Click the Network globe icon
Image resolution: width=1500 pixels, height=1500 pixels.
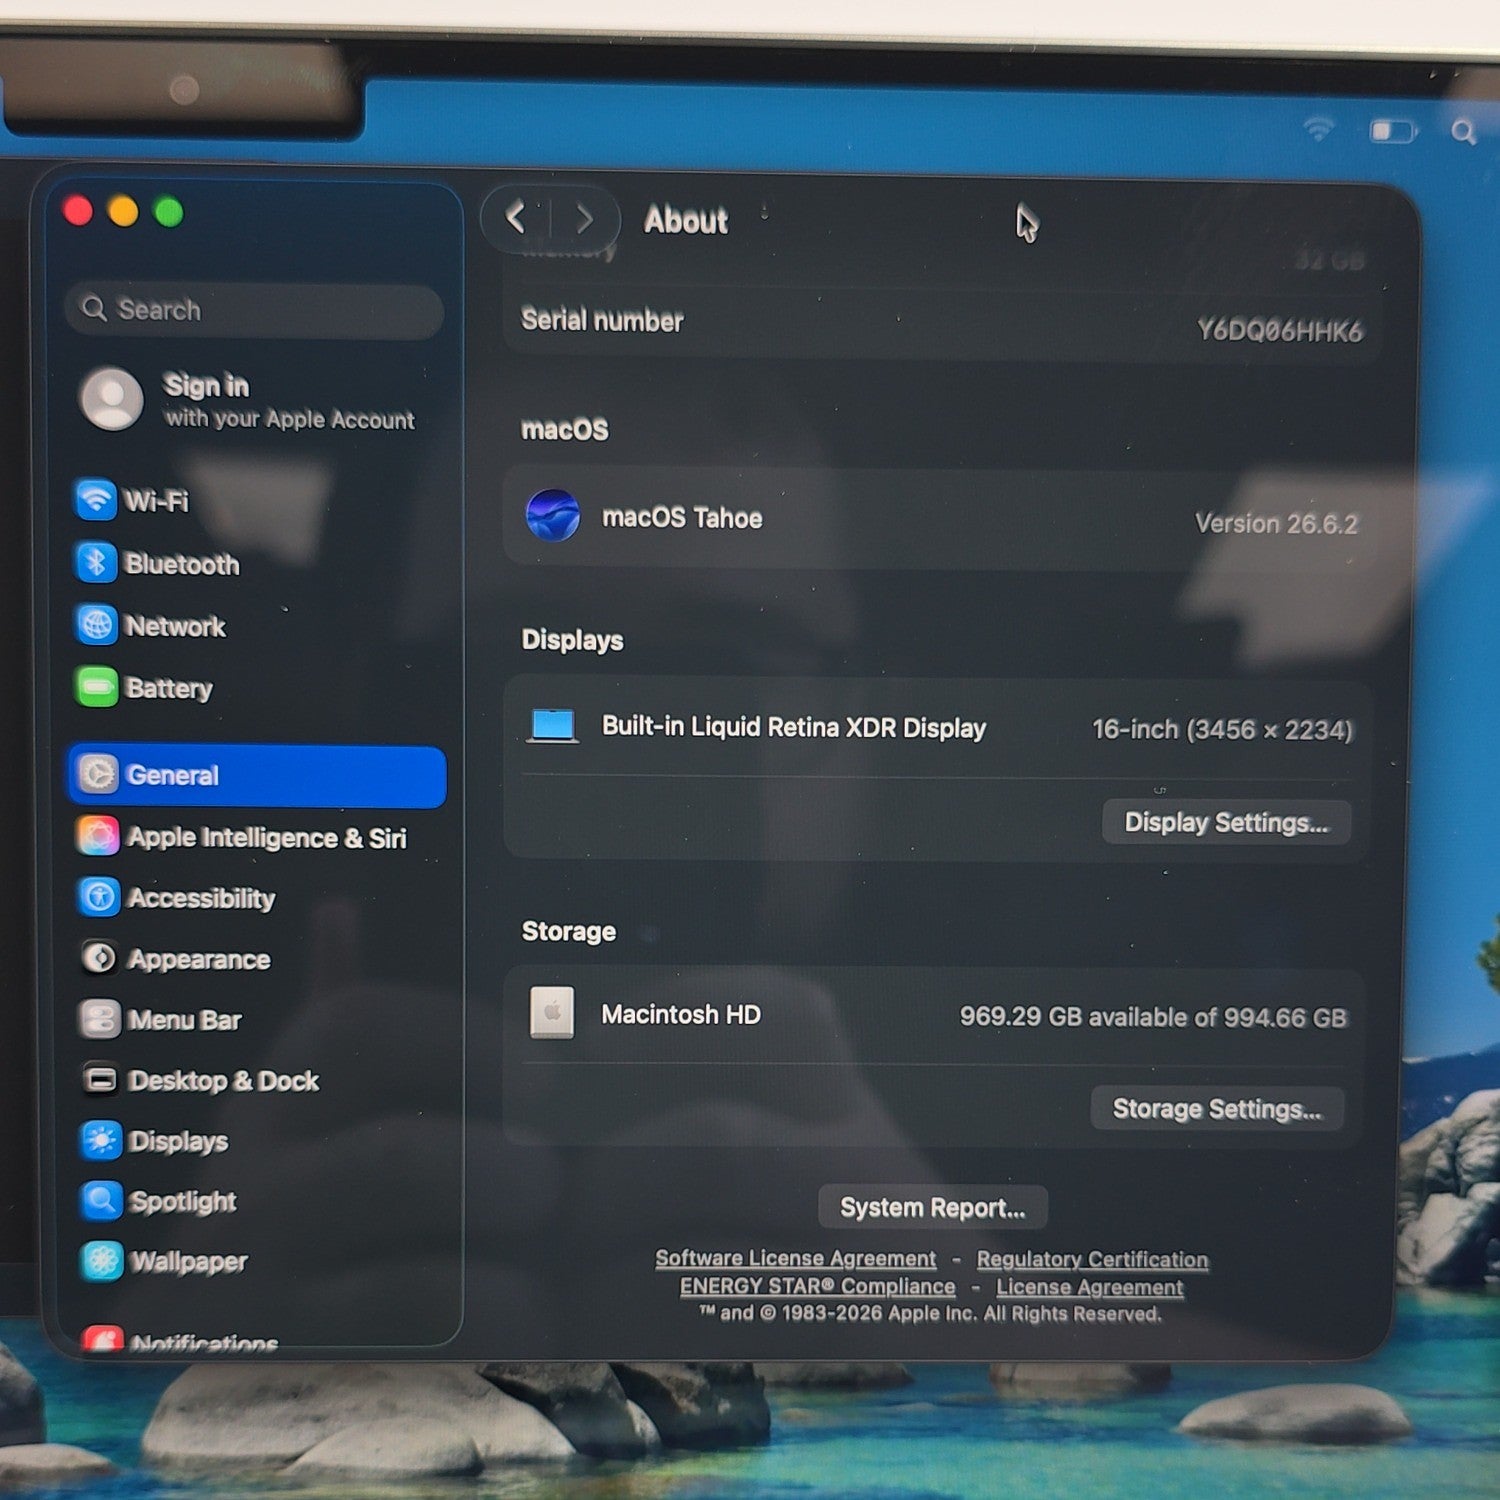pyautogui.click(x=97, y=625)
